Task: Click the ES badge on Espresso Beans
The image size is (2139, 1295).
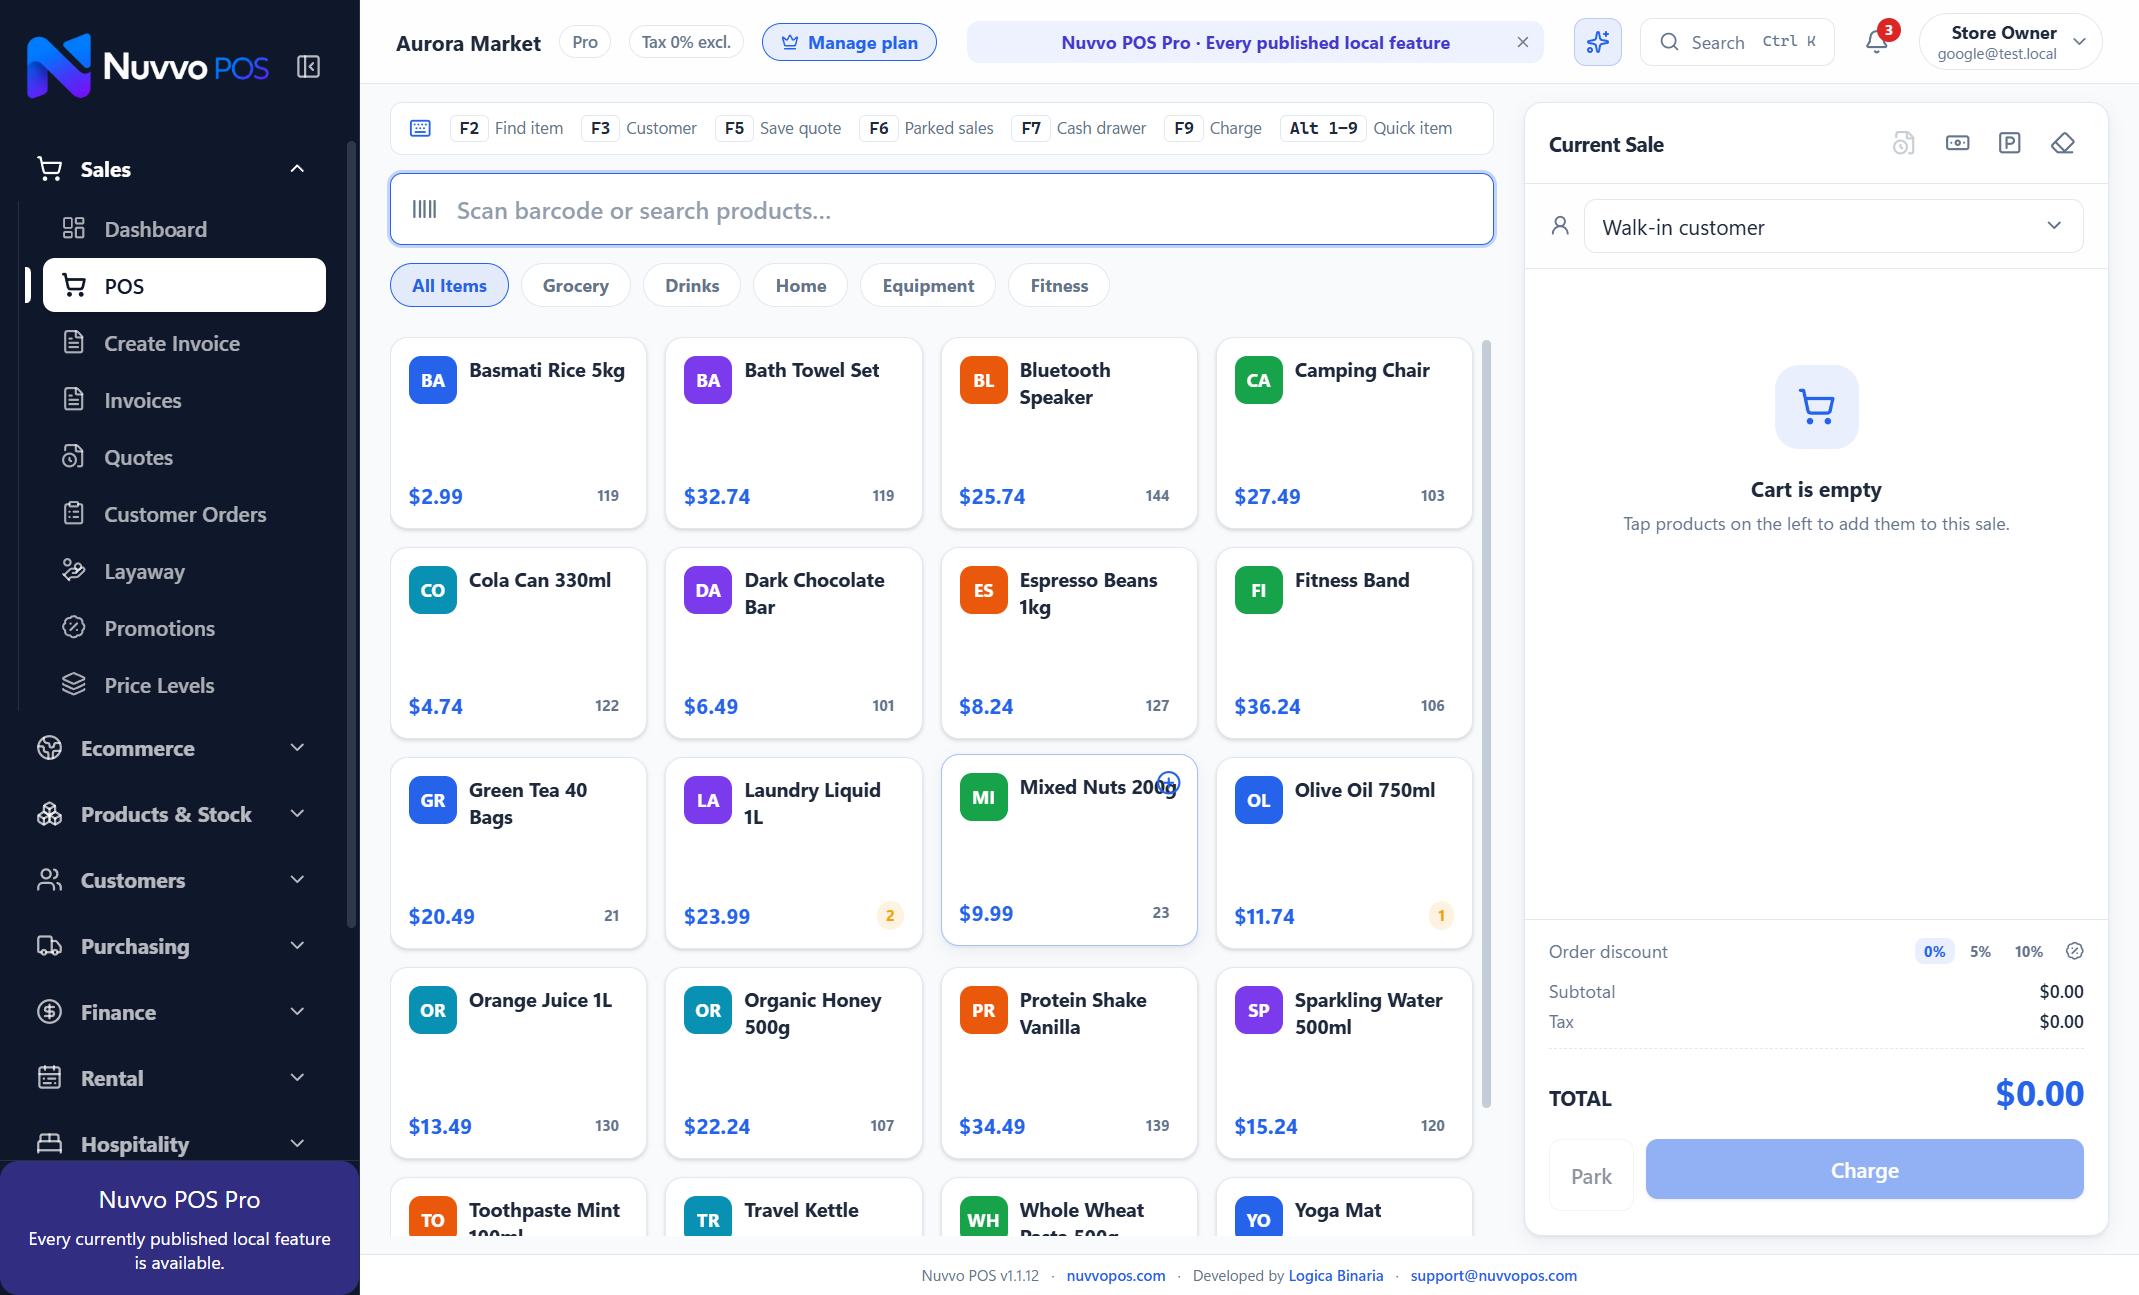Action: [983, 590]
